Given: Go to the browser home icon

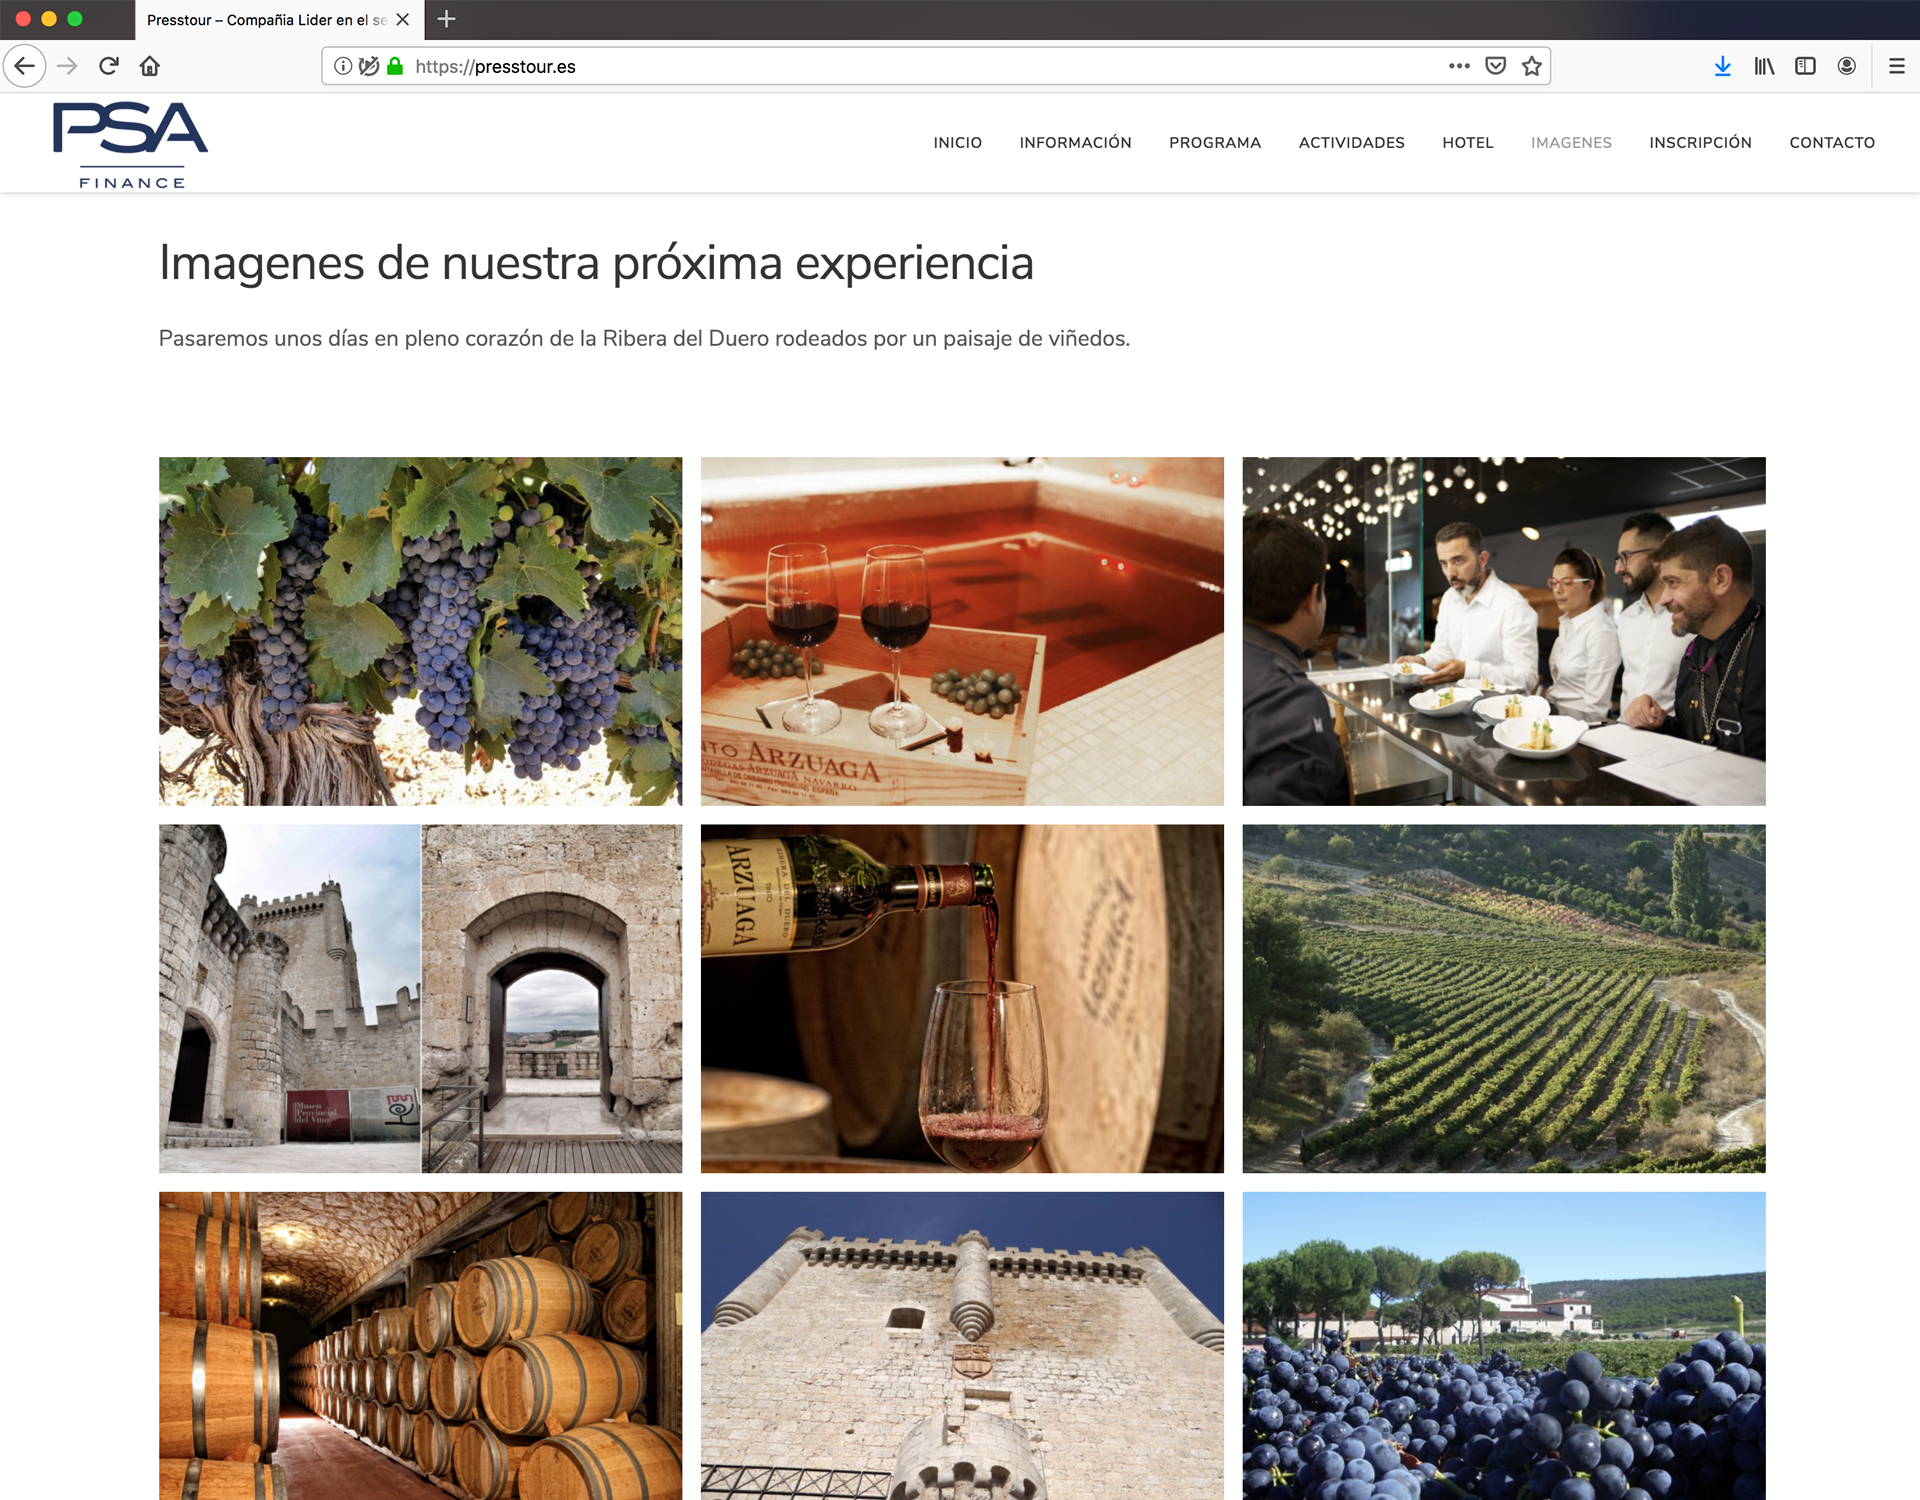Looking at the screenshot, I should click(150, 66).
